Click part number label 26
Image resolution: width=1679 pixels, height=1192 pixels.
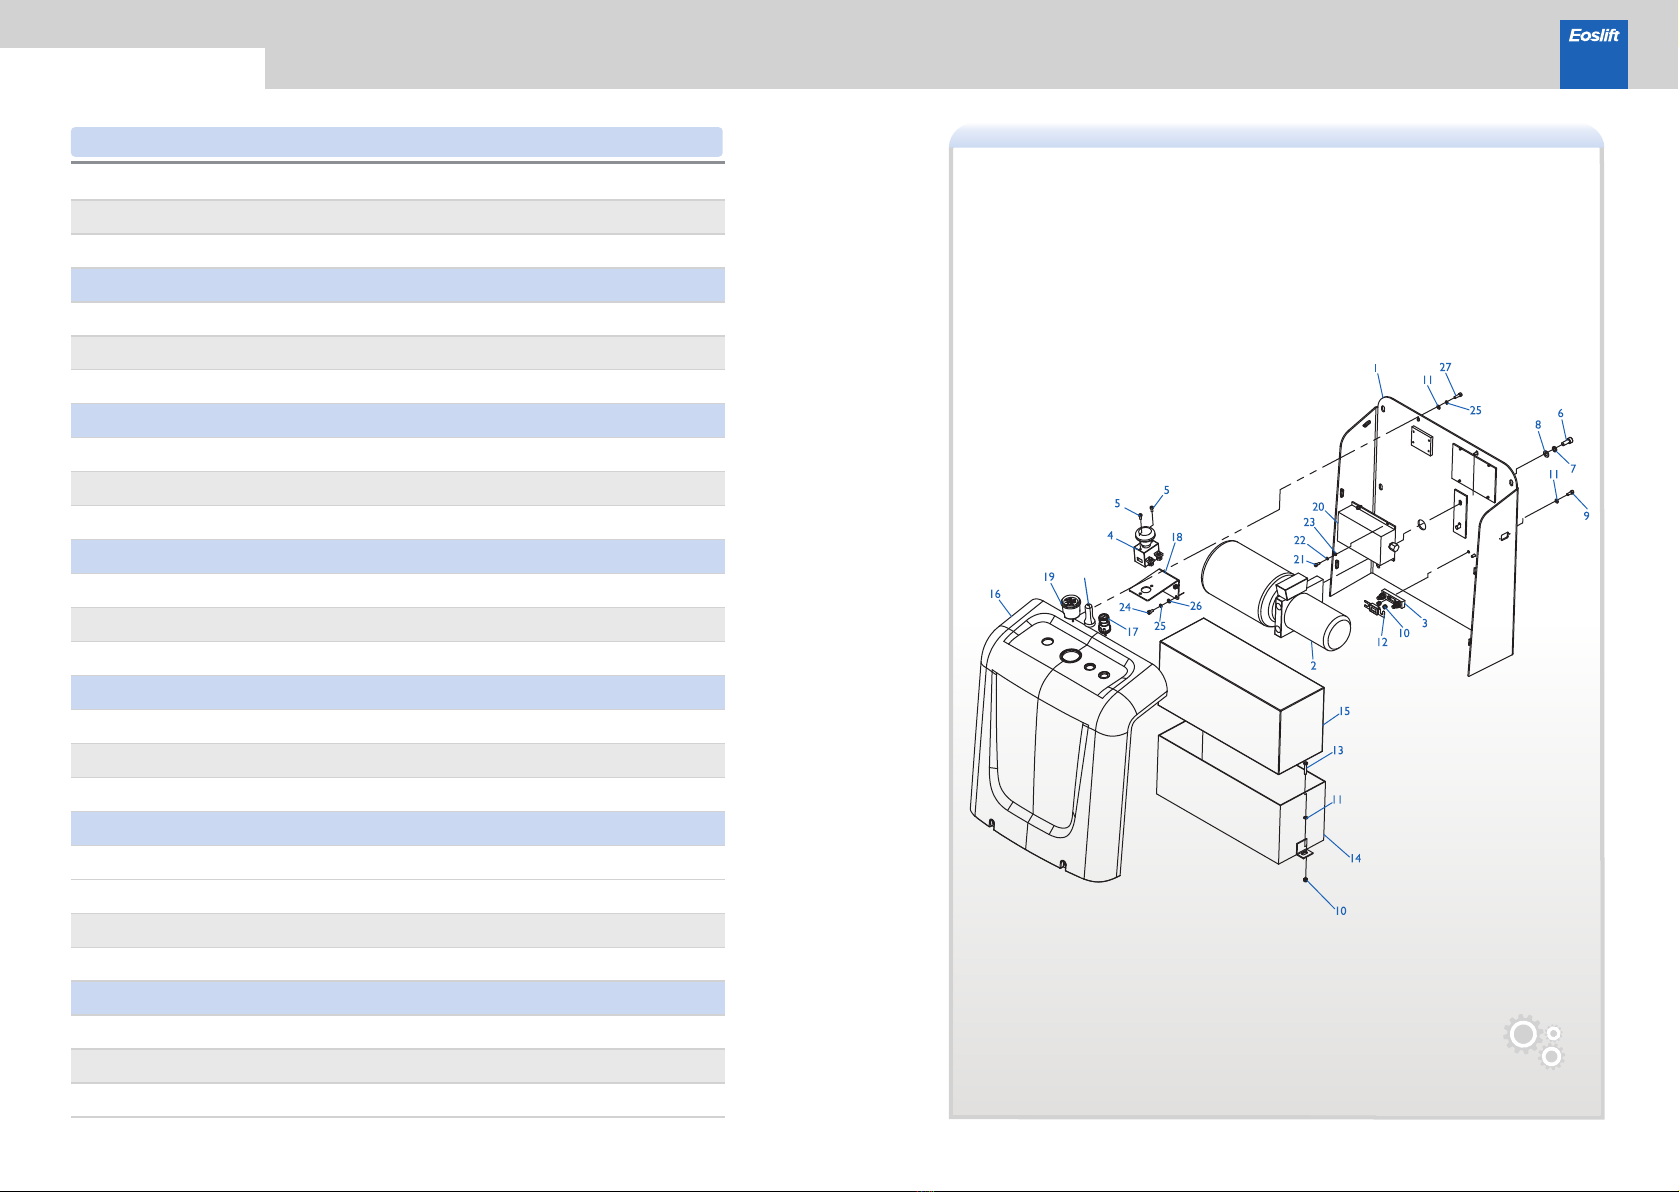click(x=1196, y=606)
